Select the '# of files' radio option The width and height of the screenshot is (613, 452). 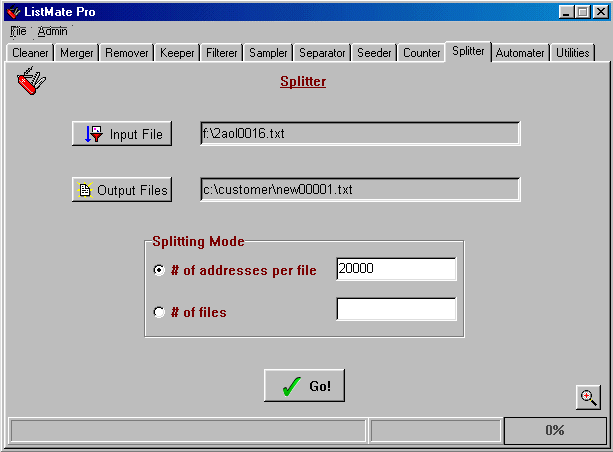[159, 312]
